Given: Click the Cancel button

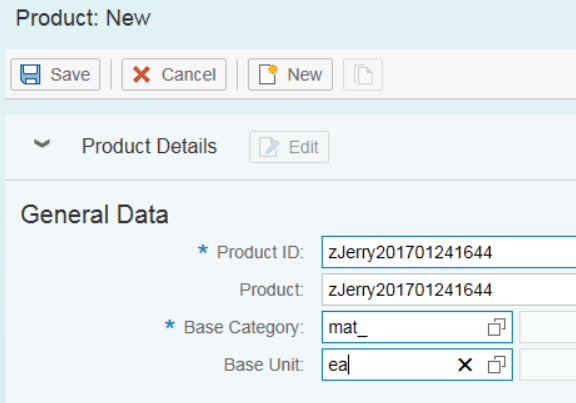Looking at the screenshot, I should point(174,74).
